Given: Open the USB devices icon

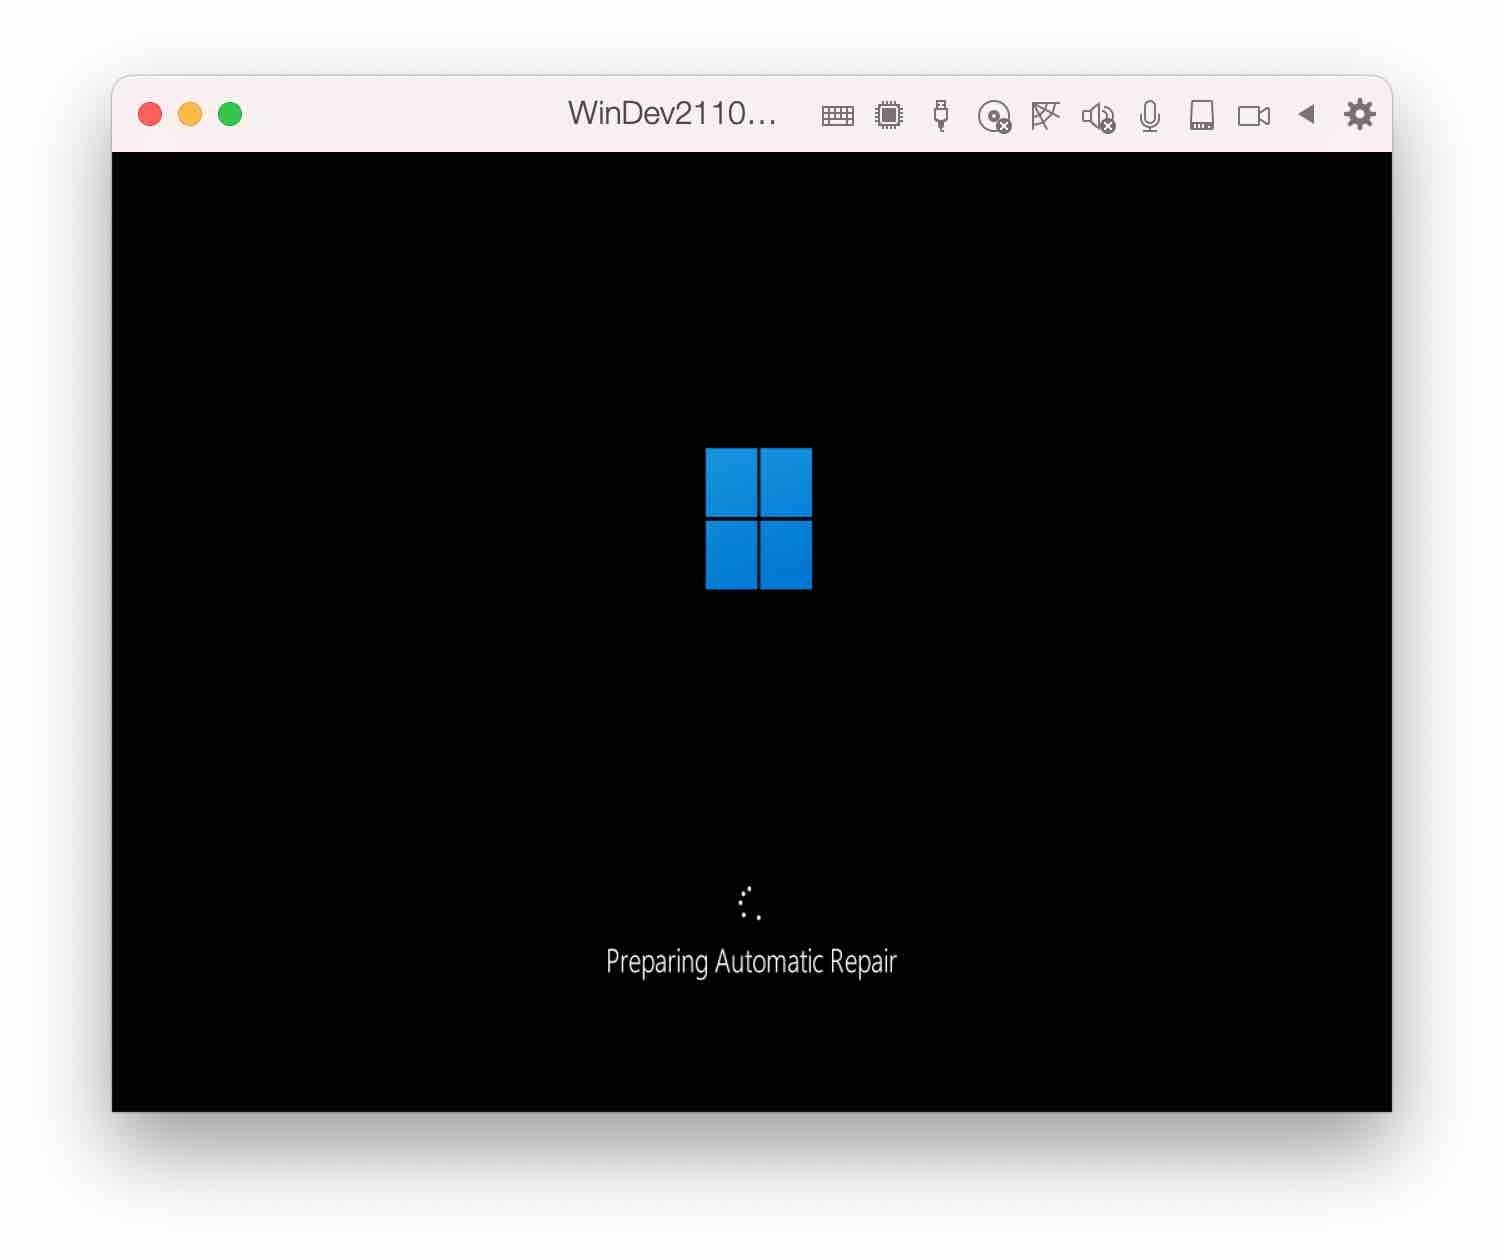Looking at the screenshot, I should pos(940,115).
